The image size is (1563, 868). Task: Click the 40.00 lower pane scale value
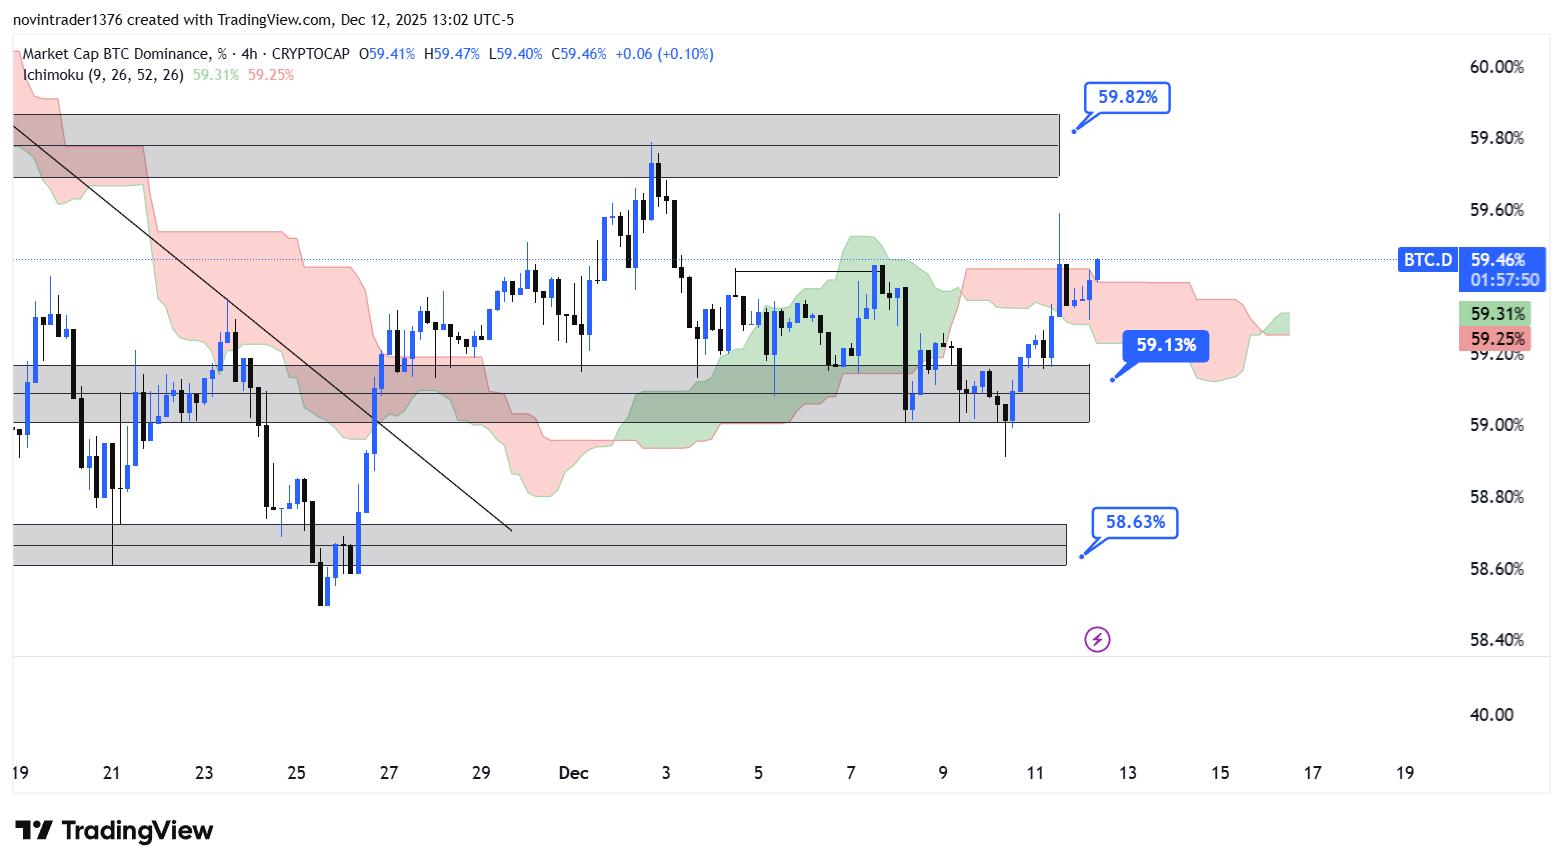(1491, 715)
